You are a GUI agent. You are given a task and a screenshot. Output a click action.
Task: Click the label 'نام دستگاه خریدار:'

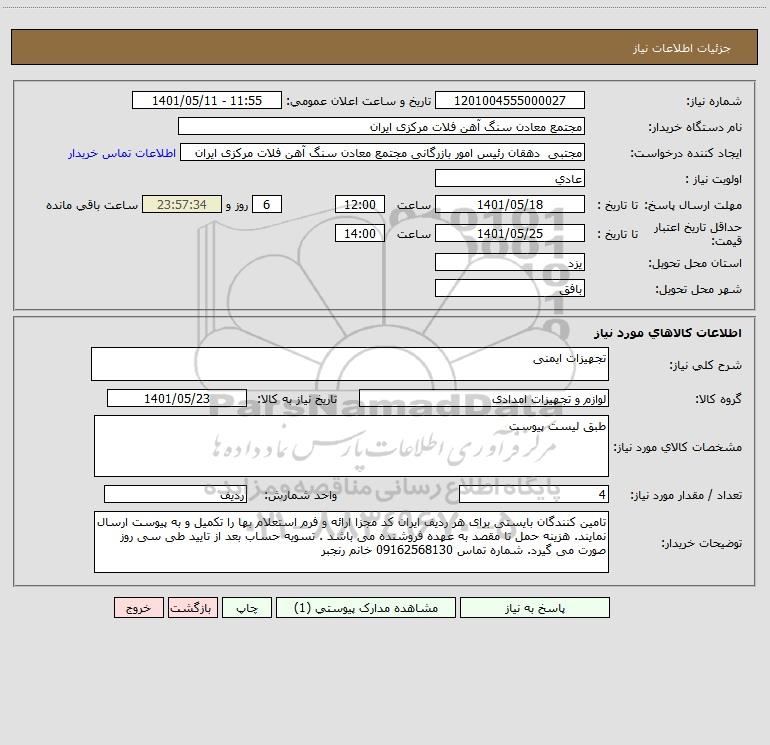695,128
